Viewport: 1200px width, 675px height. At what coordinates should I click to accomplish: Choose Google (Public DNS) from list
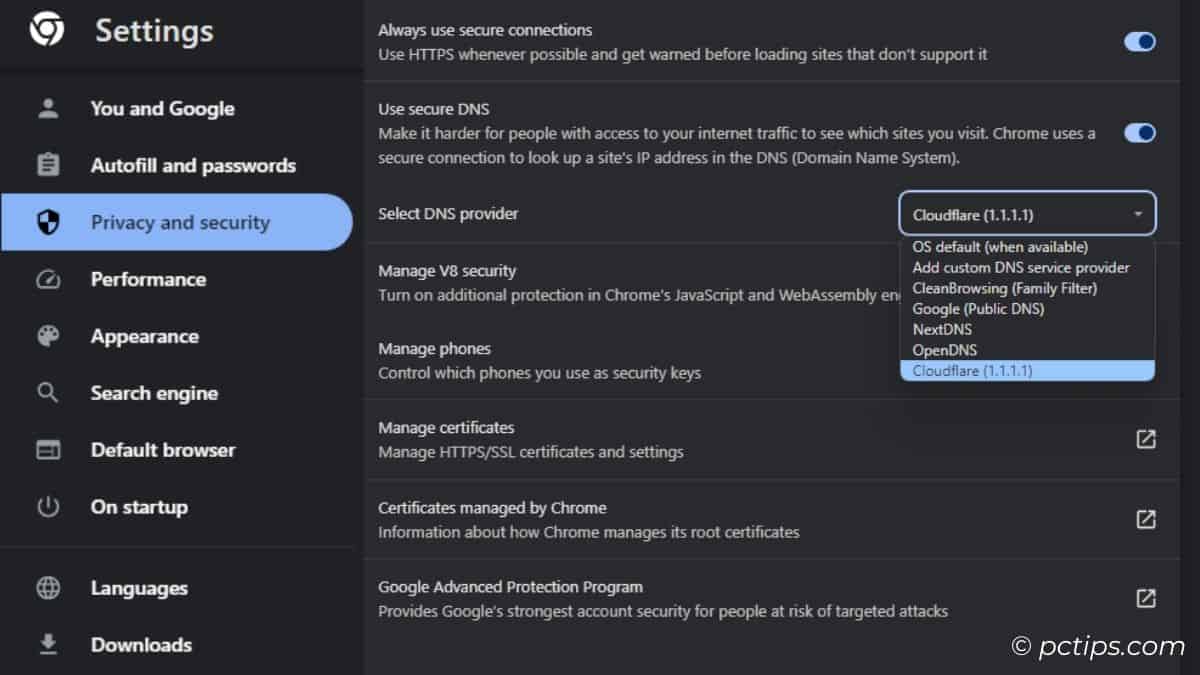click(978, 309)
